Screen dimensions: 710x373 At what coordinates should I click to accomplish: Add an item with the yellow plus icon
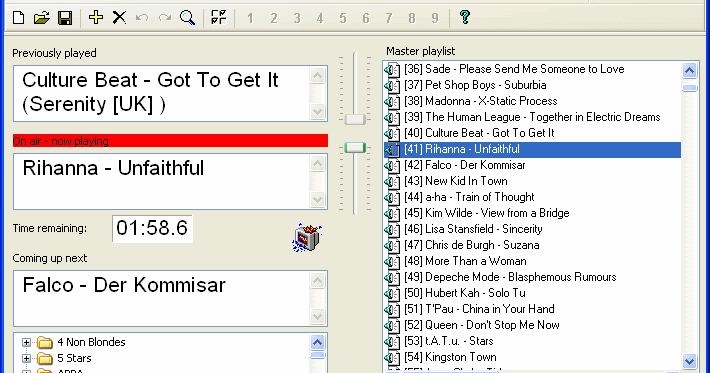click(96, 18)
